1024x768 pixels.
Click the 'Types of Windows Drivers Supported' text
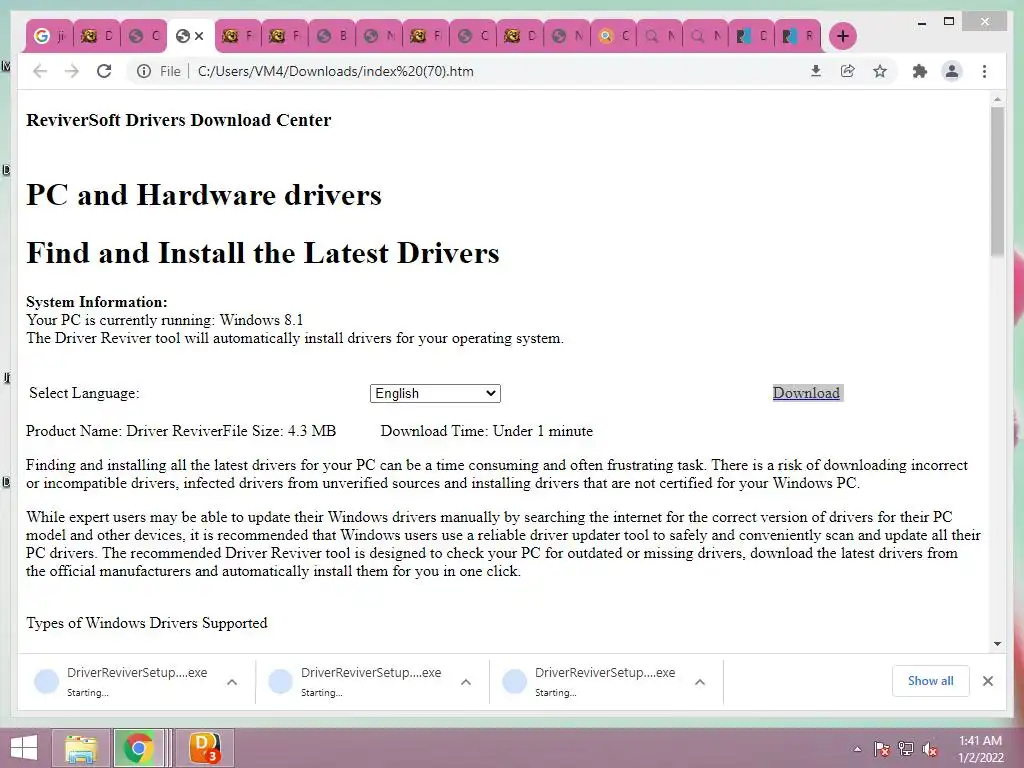tap(147, 623)
